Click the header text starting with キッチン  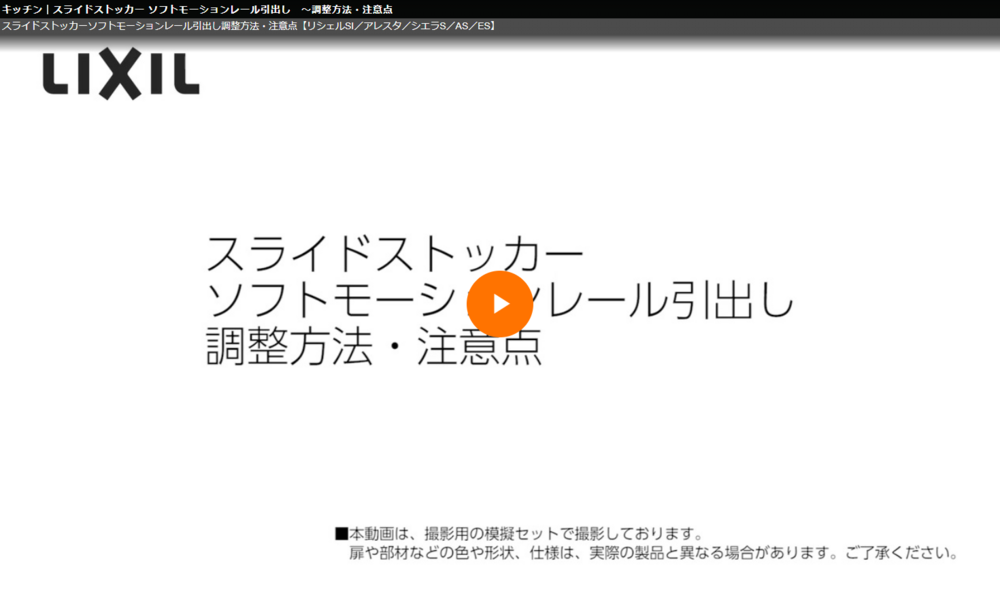[197, 10]
